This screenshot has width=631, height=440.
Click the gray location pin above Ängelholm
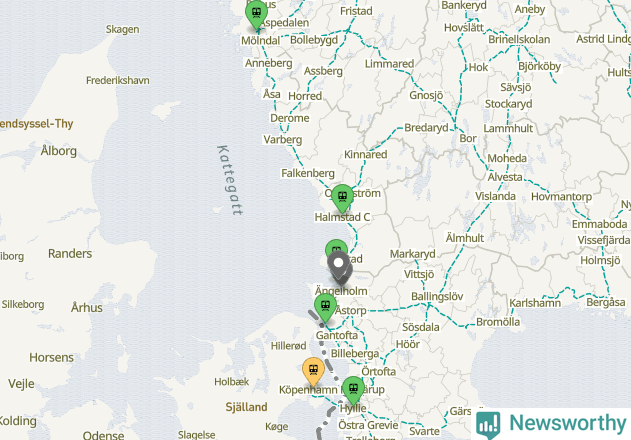coord(339,264)
